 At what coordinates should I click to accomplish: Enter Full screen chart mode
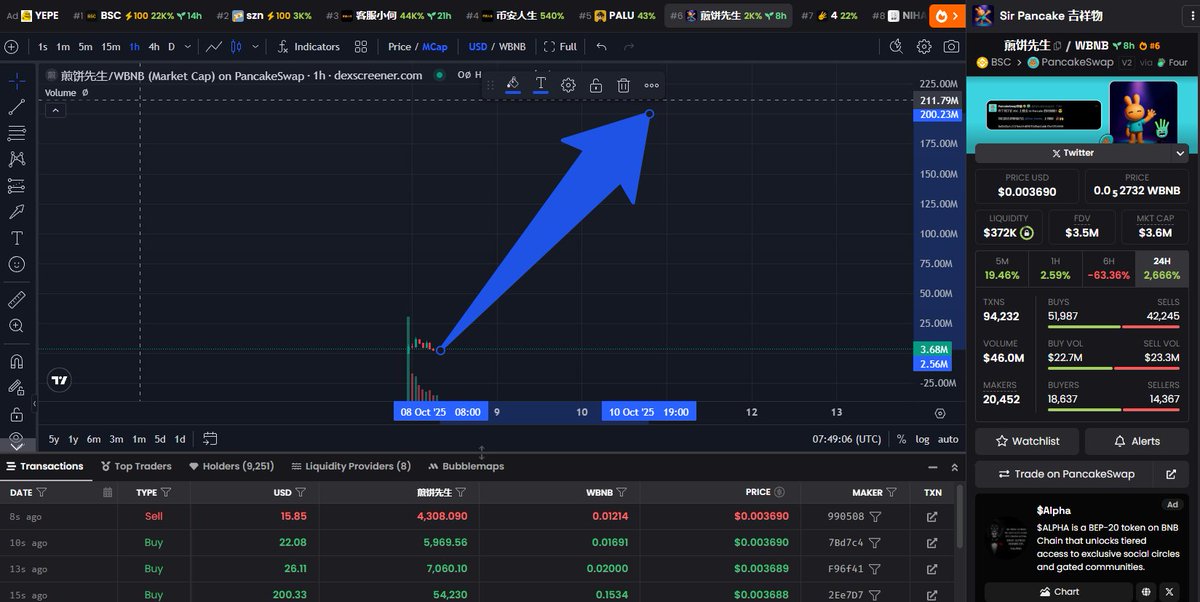click(x=560, y=47)
